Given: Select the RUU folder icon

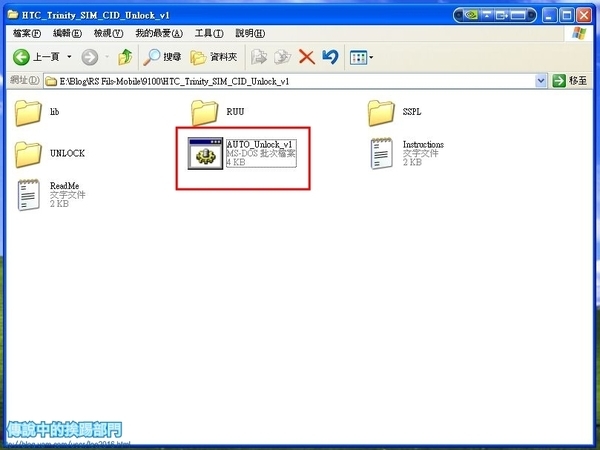Looking at the screenshot, I should pyautogui.click(x=204, y=113).
